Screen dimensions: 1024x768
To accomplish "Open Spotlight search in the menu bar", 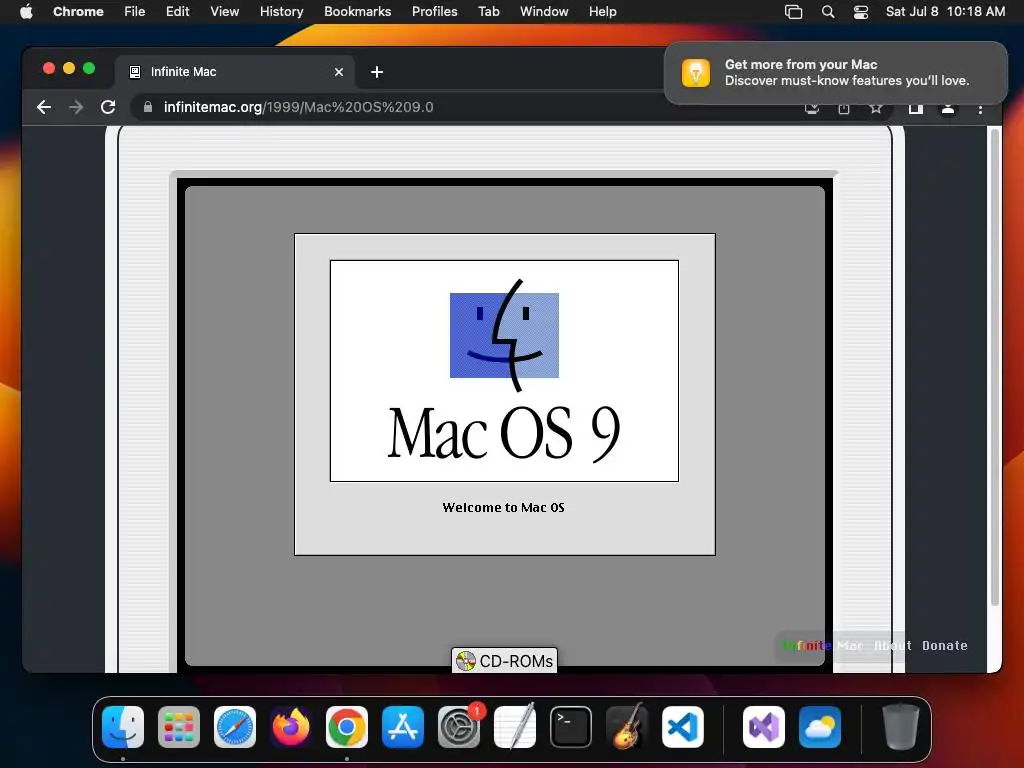I will click(x=827, y=11).
